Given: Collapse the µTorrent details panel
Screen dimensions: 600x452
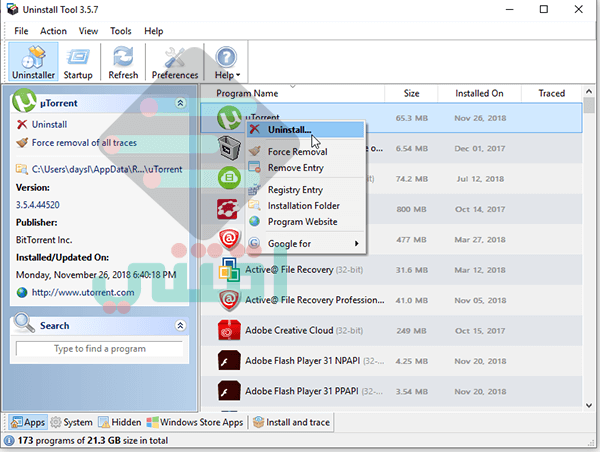Looking at the screenshot, I should click(180, 103).
